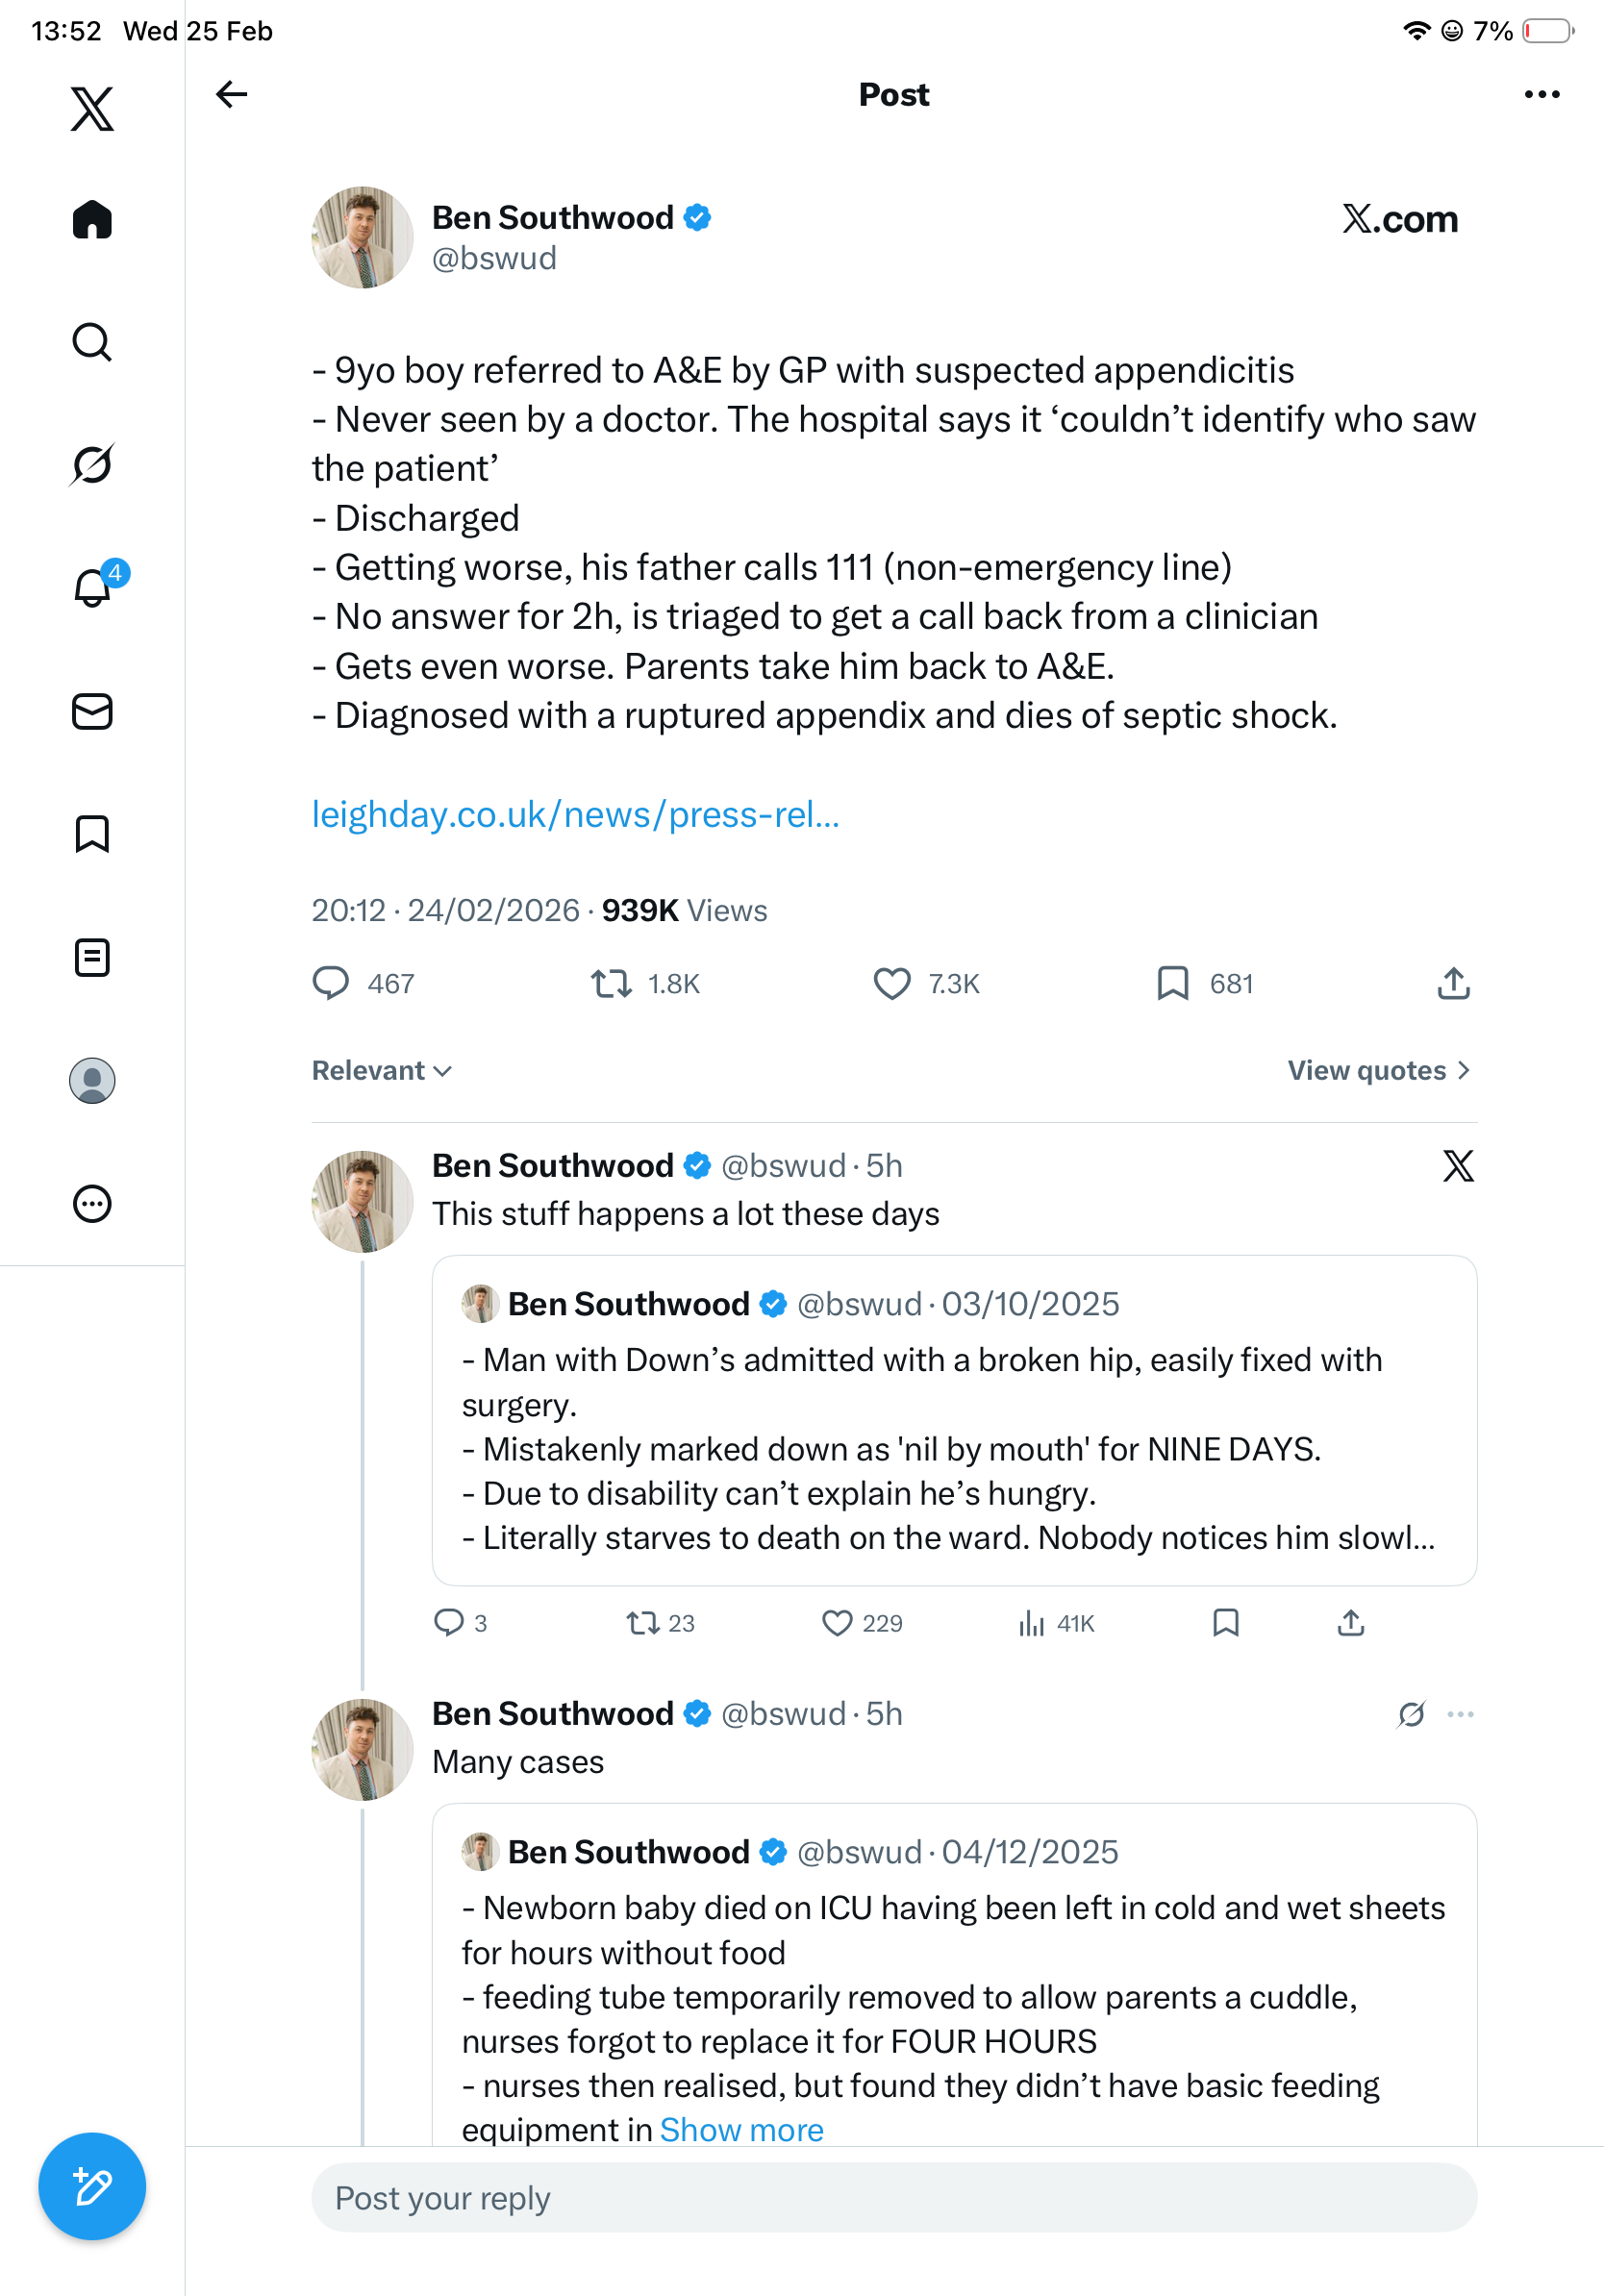Open three-dot menu at top of Post
Screen dimensions: 1604x2296
pyautogui.click(x=1541, y=94)
